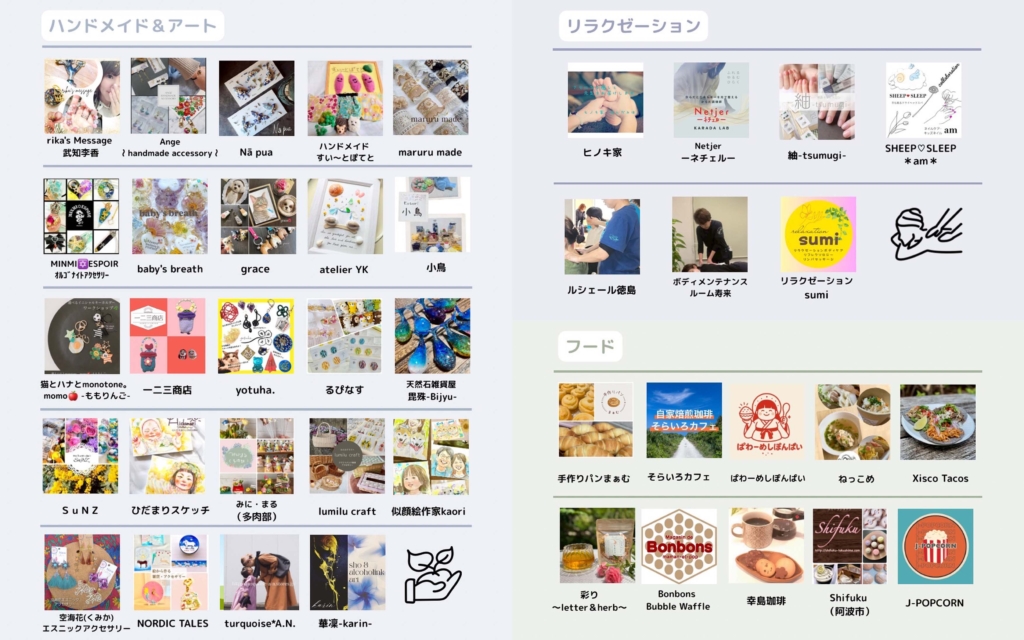Click the MINMI ESPOIR logo grid
This screenshot has height=640, width=1024.
[x=81, y=216]
